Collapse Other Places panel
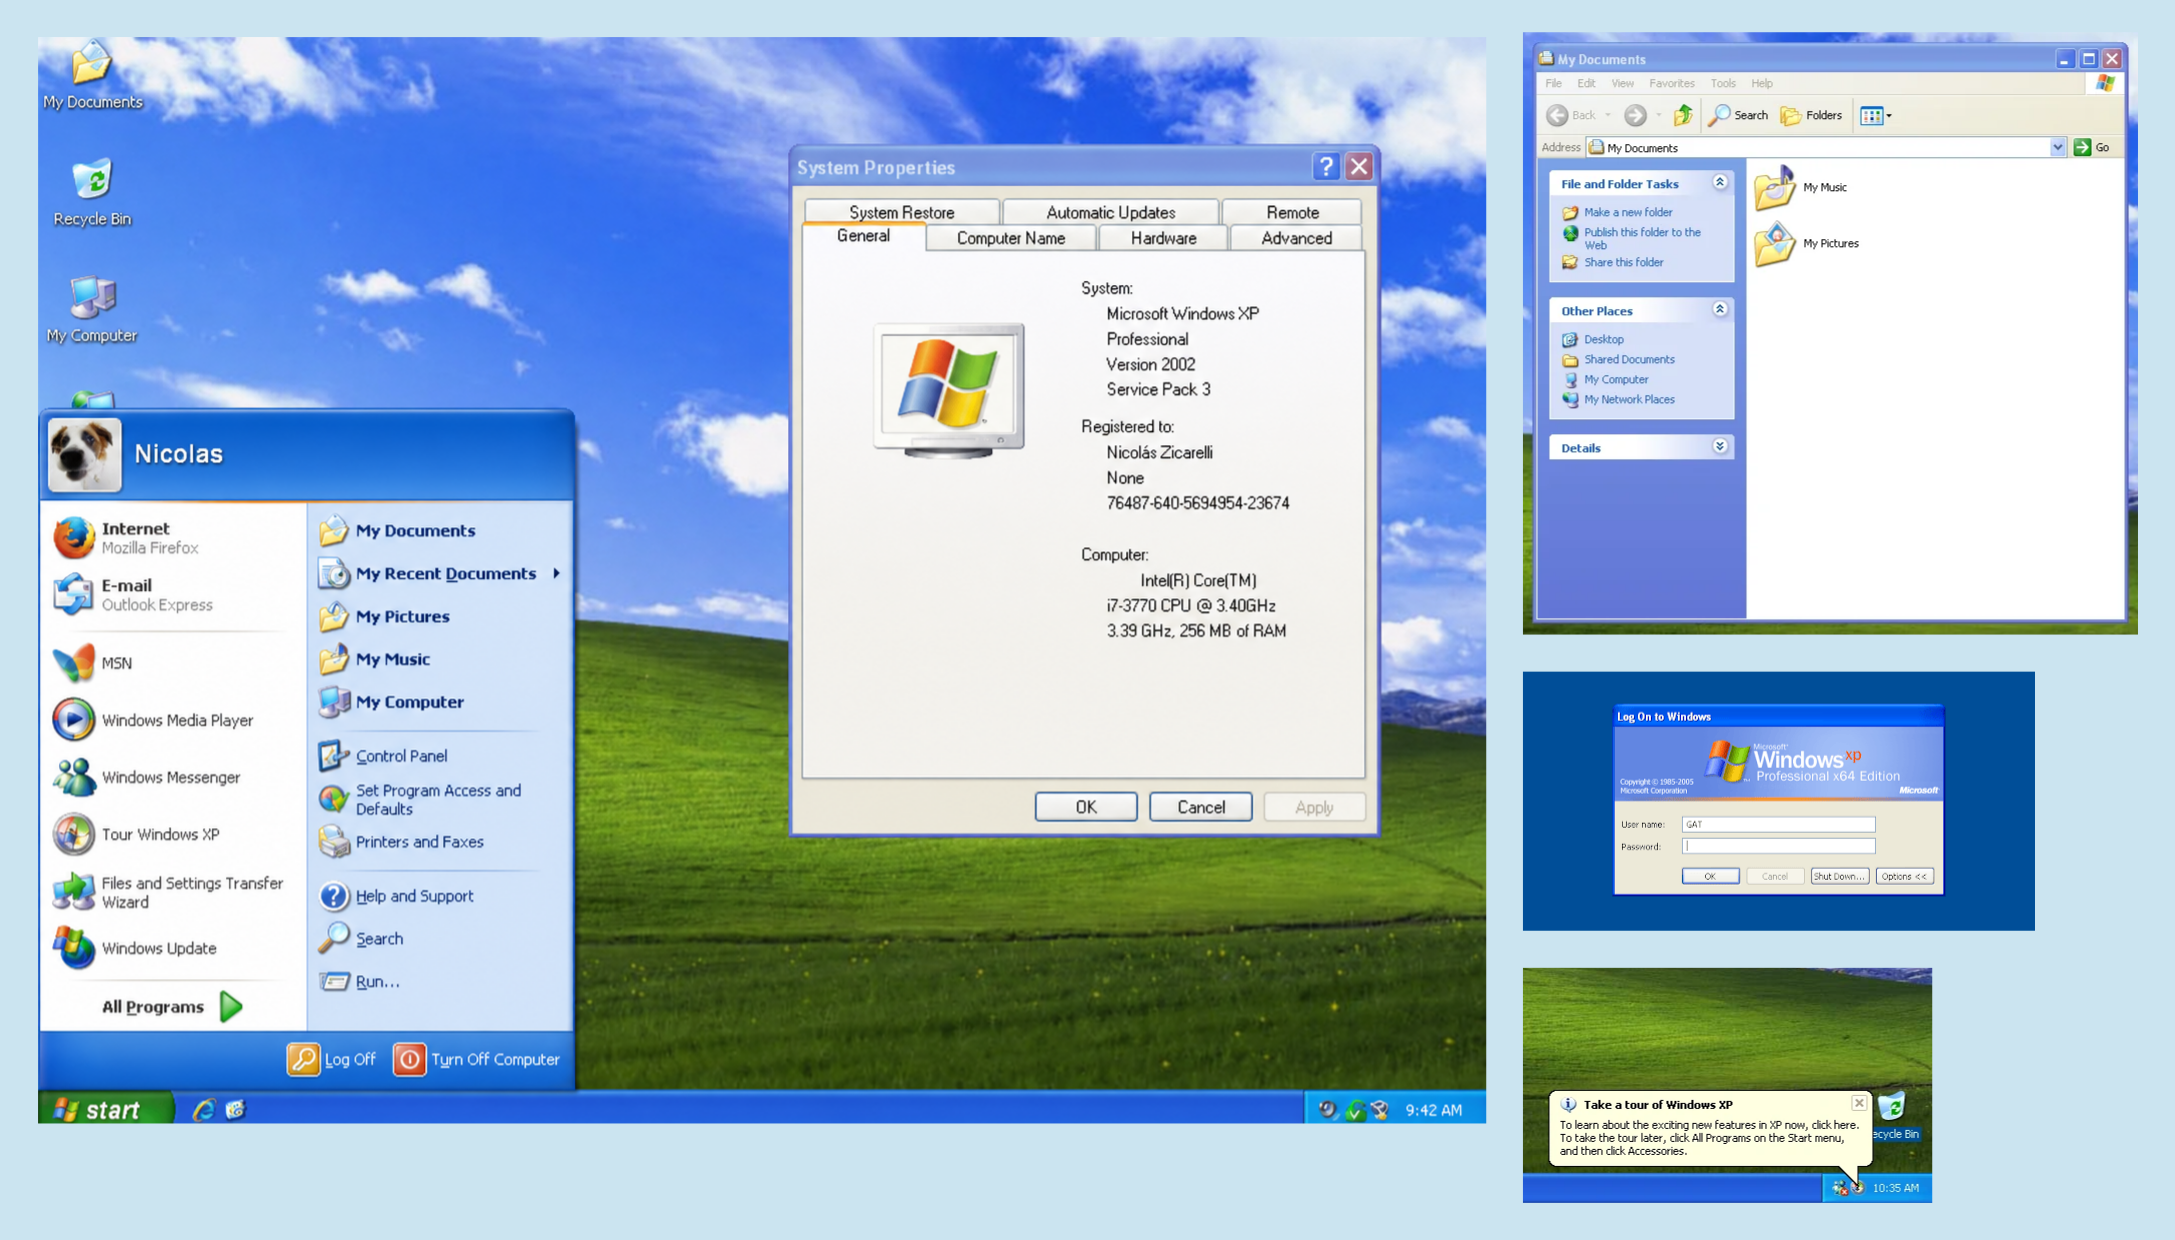Screen dimensions: 2175x1240 [1719, 309]
